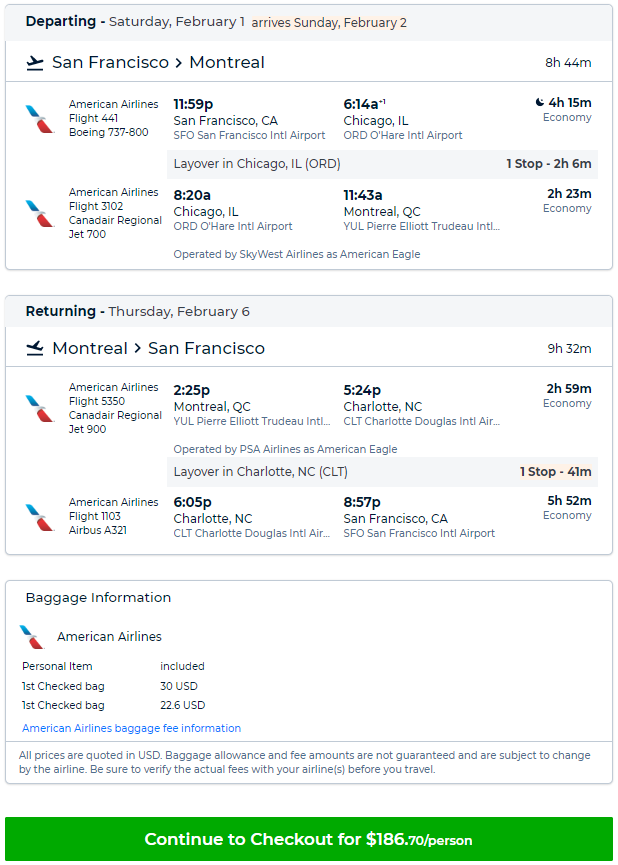Image resolution: width=618 pixels, height=865 pixels.
Task: Click the American Airlines logo for Flight 1103
Action: (x=39, y=517)
